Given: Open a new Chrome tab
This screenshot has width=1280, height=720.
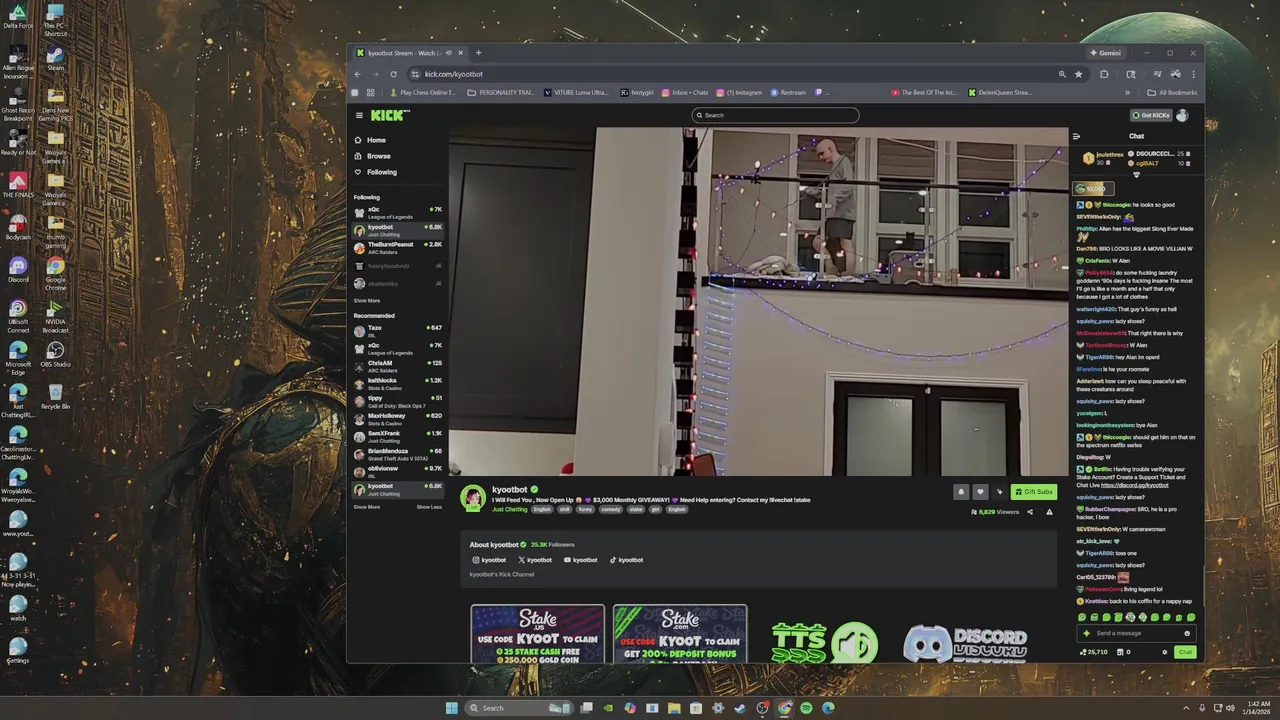Looking at the screenshot, I should pyautogui.click(x=478, y=53).
